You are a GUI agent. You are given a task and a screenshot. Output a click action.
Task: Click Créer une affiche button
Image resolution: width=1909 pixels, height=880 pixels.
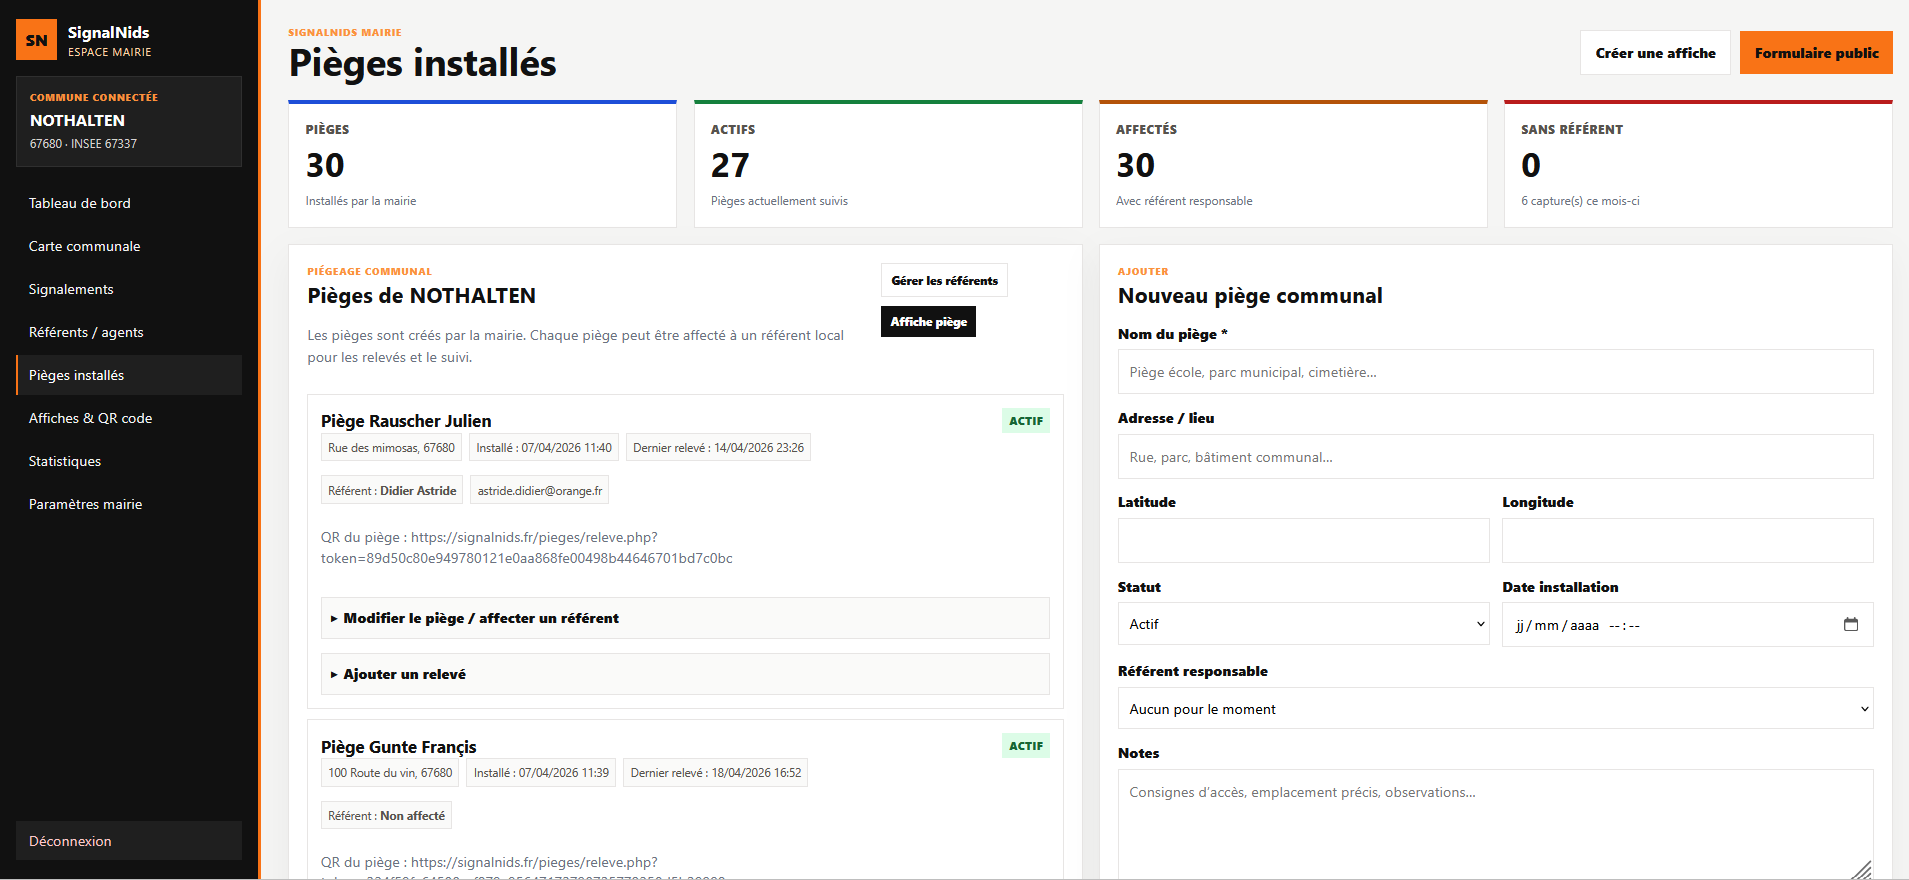(x=1655, y=53)
